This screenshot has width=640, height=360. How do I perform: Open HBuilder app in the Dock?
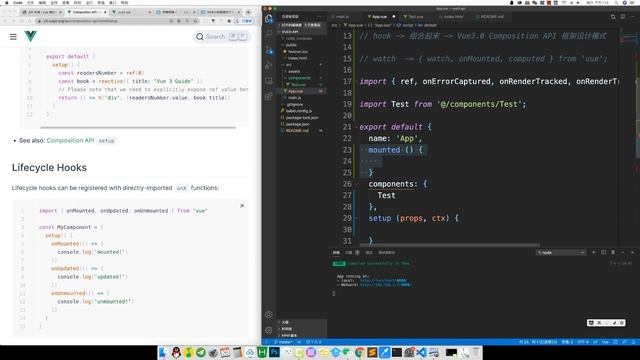click(262, 352)
